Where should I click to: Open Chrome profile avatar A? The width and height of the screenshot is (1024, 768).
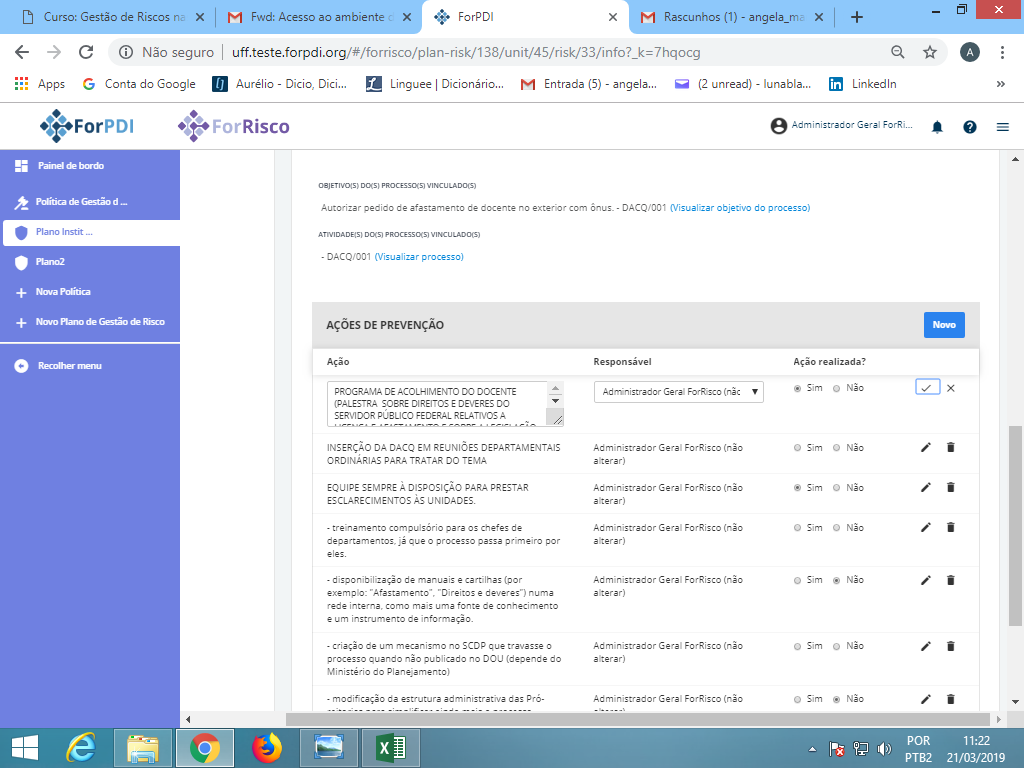point(970,52)
